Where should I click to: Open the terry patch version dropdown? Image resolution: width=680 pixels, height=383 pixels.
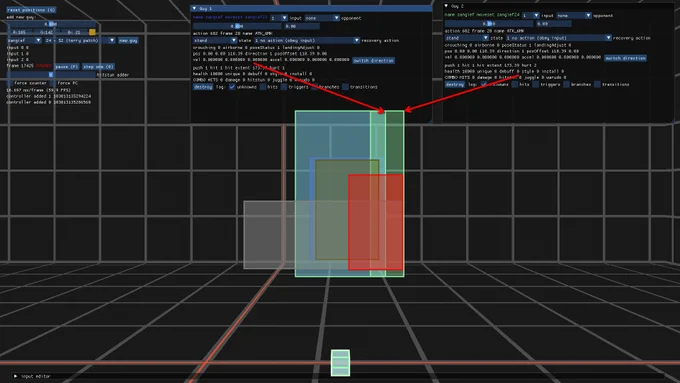(x=80, y=40)
